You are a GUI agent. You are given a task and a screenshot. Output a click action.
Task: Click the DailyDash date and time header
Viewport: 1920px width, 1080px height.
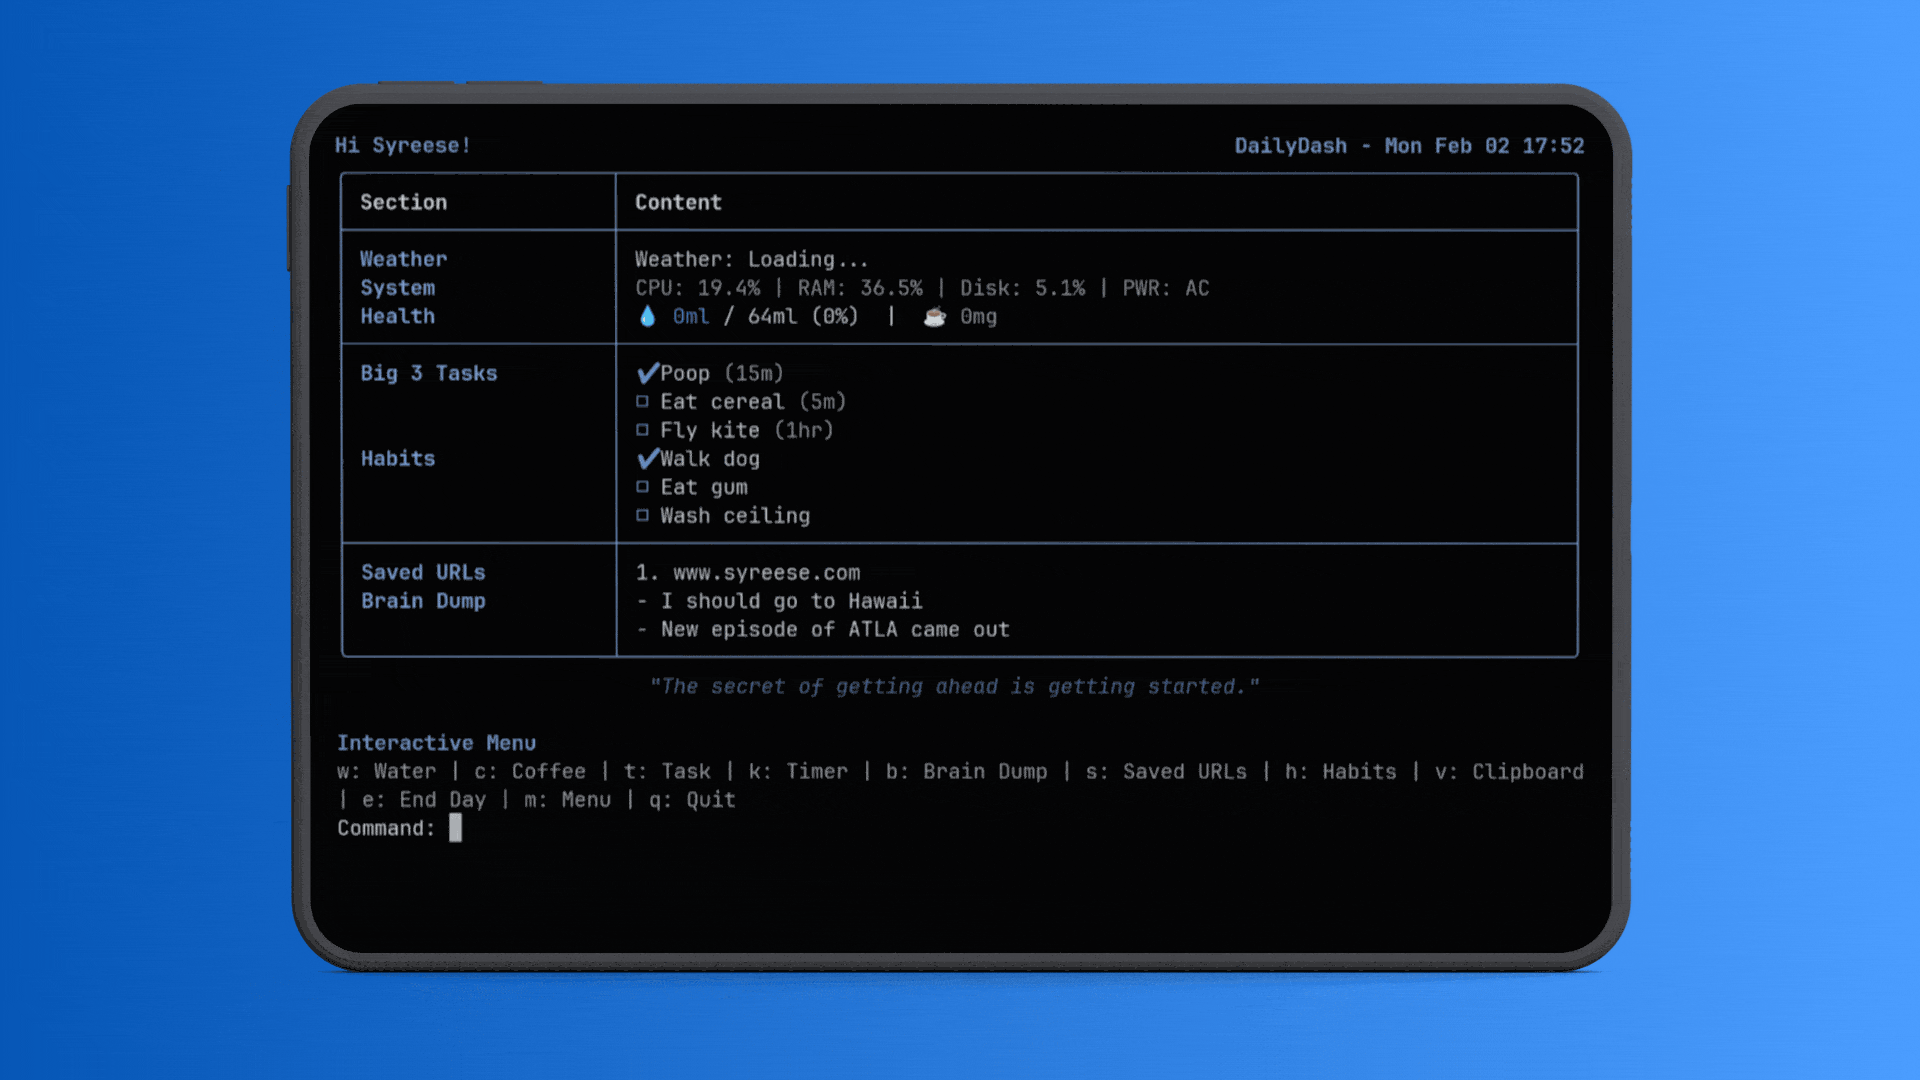(1408, 146)
